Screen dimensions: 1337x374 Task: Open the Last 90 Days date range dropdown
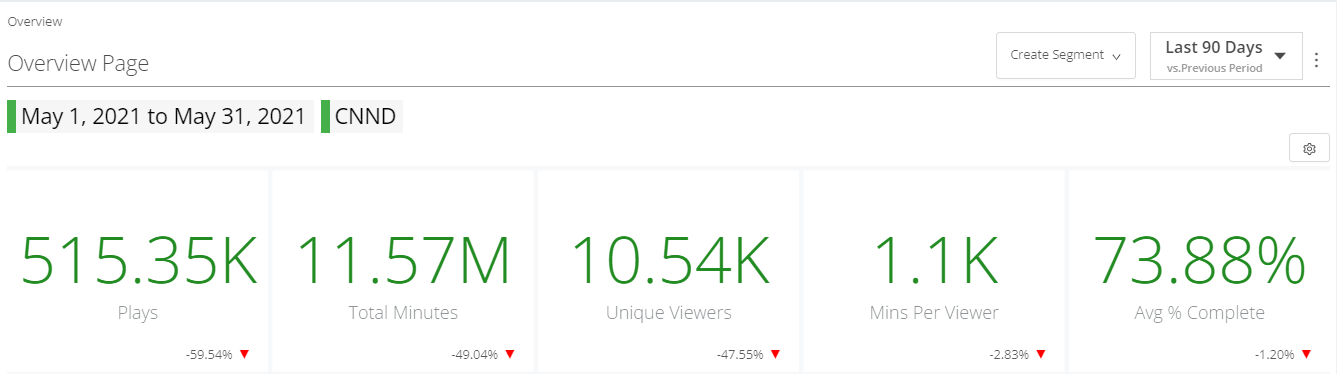pyautogui.click(x=1227, y=55)
